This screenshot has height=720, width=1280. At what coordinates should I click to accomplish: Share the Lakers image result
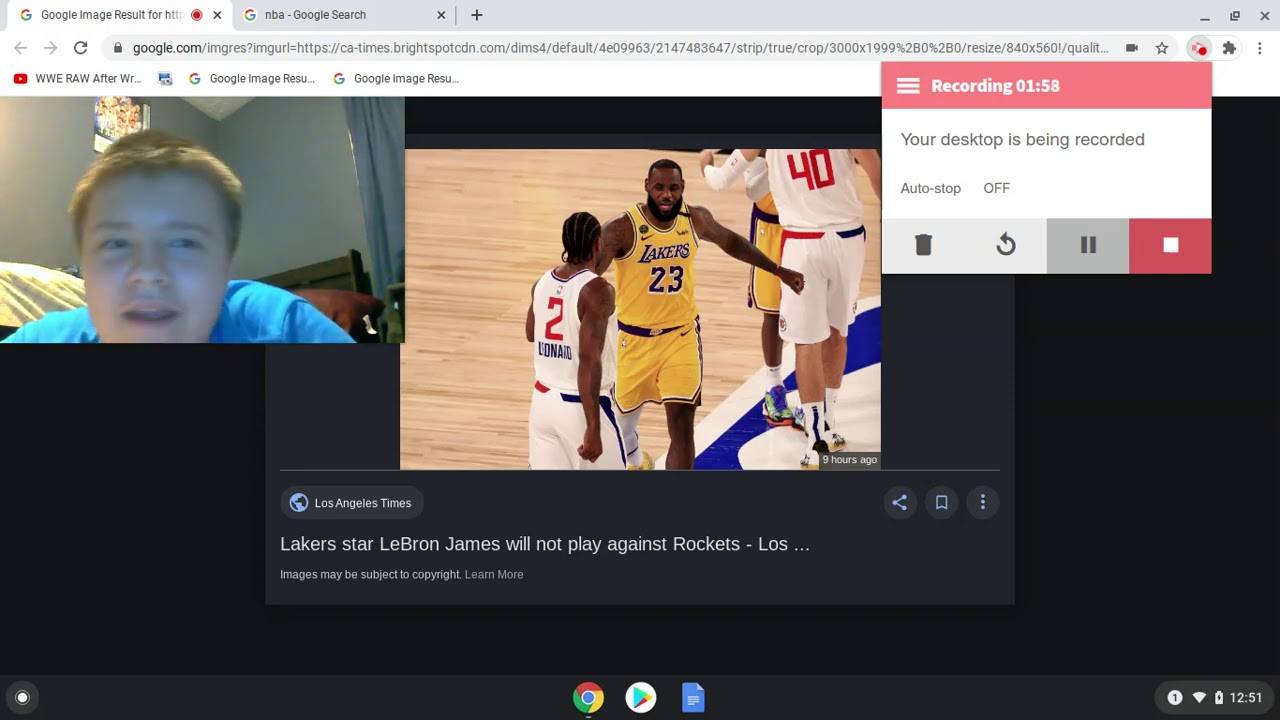coord(900,503)
